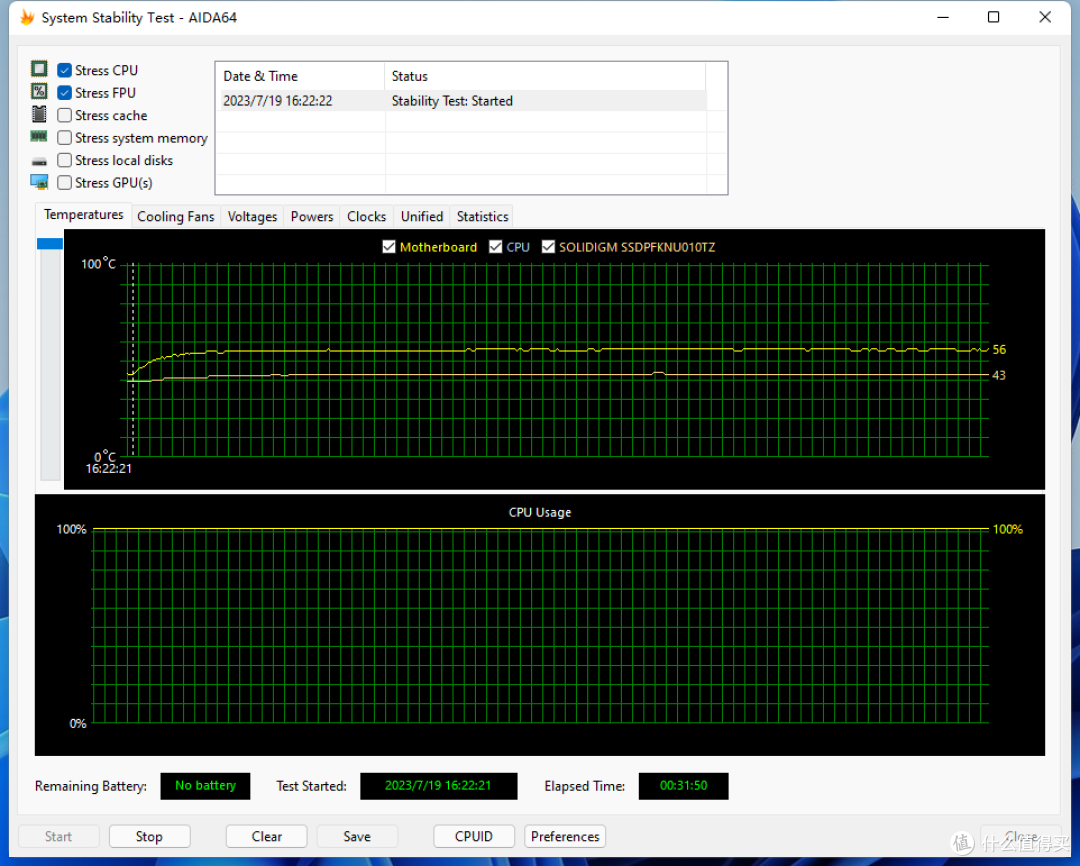Viewport: 1080px width, 866px height.
Task: Click the RAM module icon beside Stress system memory
Action: click(39, 136)
